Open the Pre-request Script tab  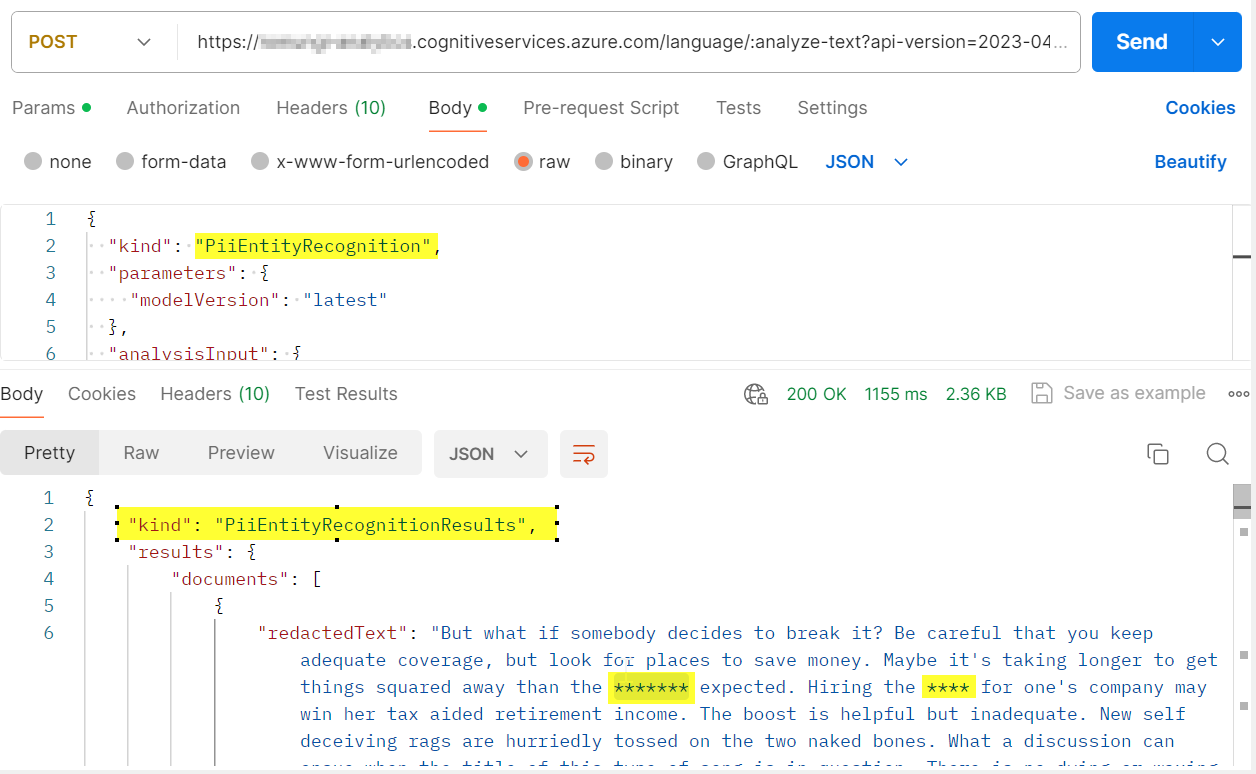pyautogui.click(x=601, y=107)
